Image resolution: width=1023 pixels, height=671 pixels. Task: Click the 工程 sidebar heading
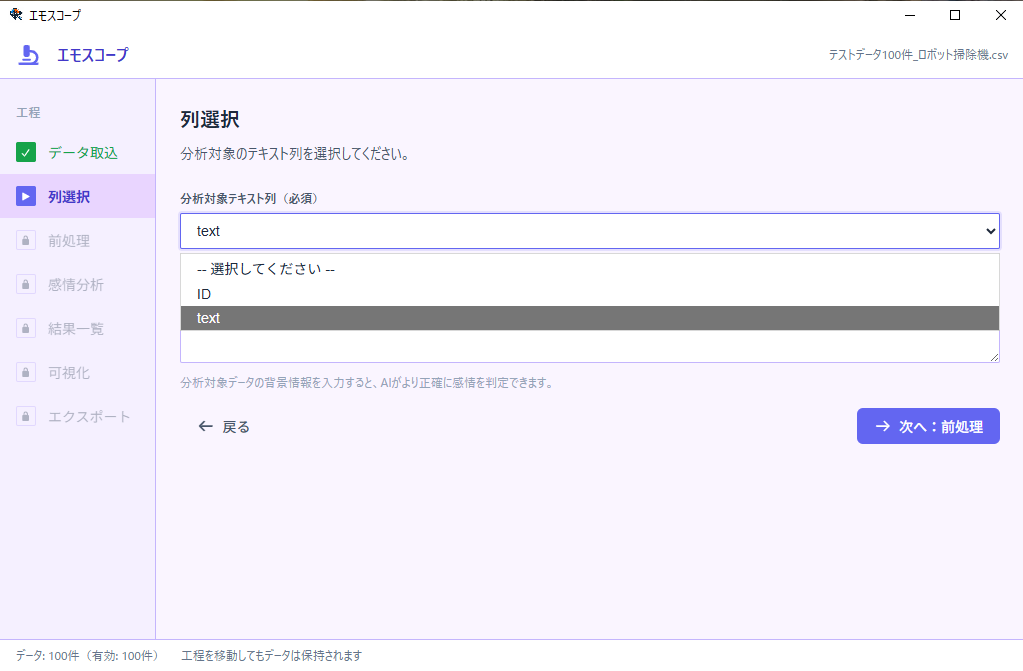28,112
